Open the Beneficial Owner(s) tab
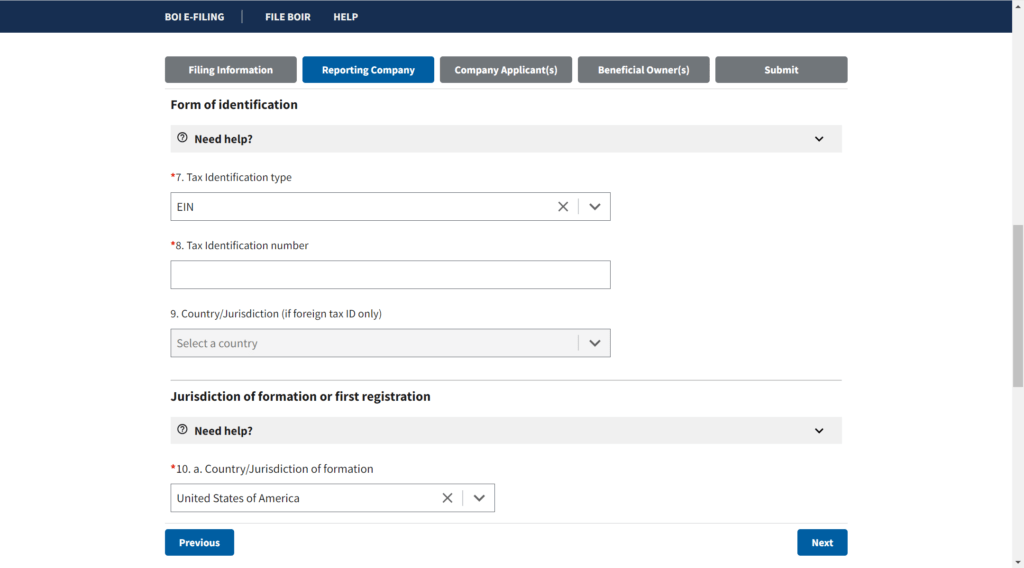 [x=643, y=70]
